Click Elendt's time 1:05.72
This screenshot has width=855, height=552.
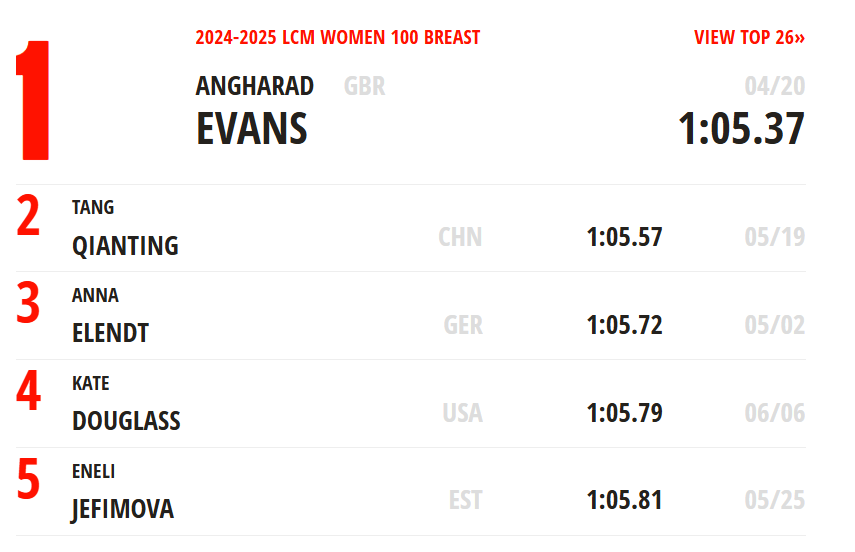tap(624, 325)
